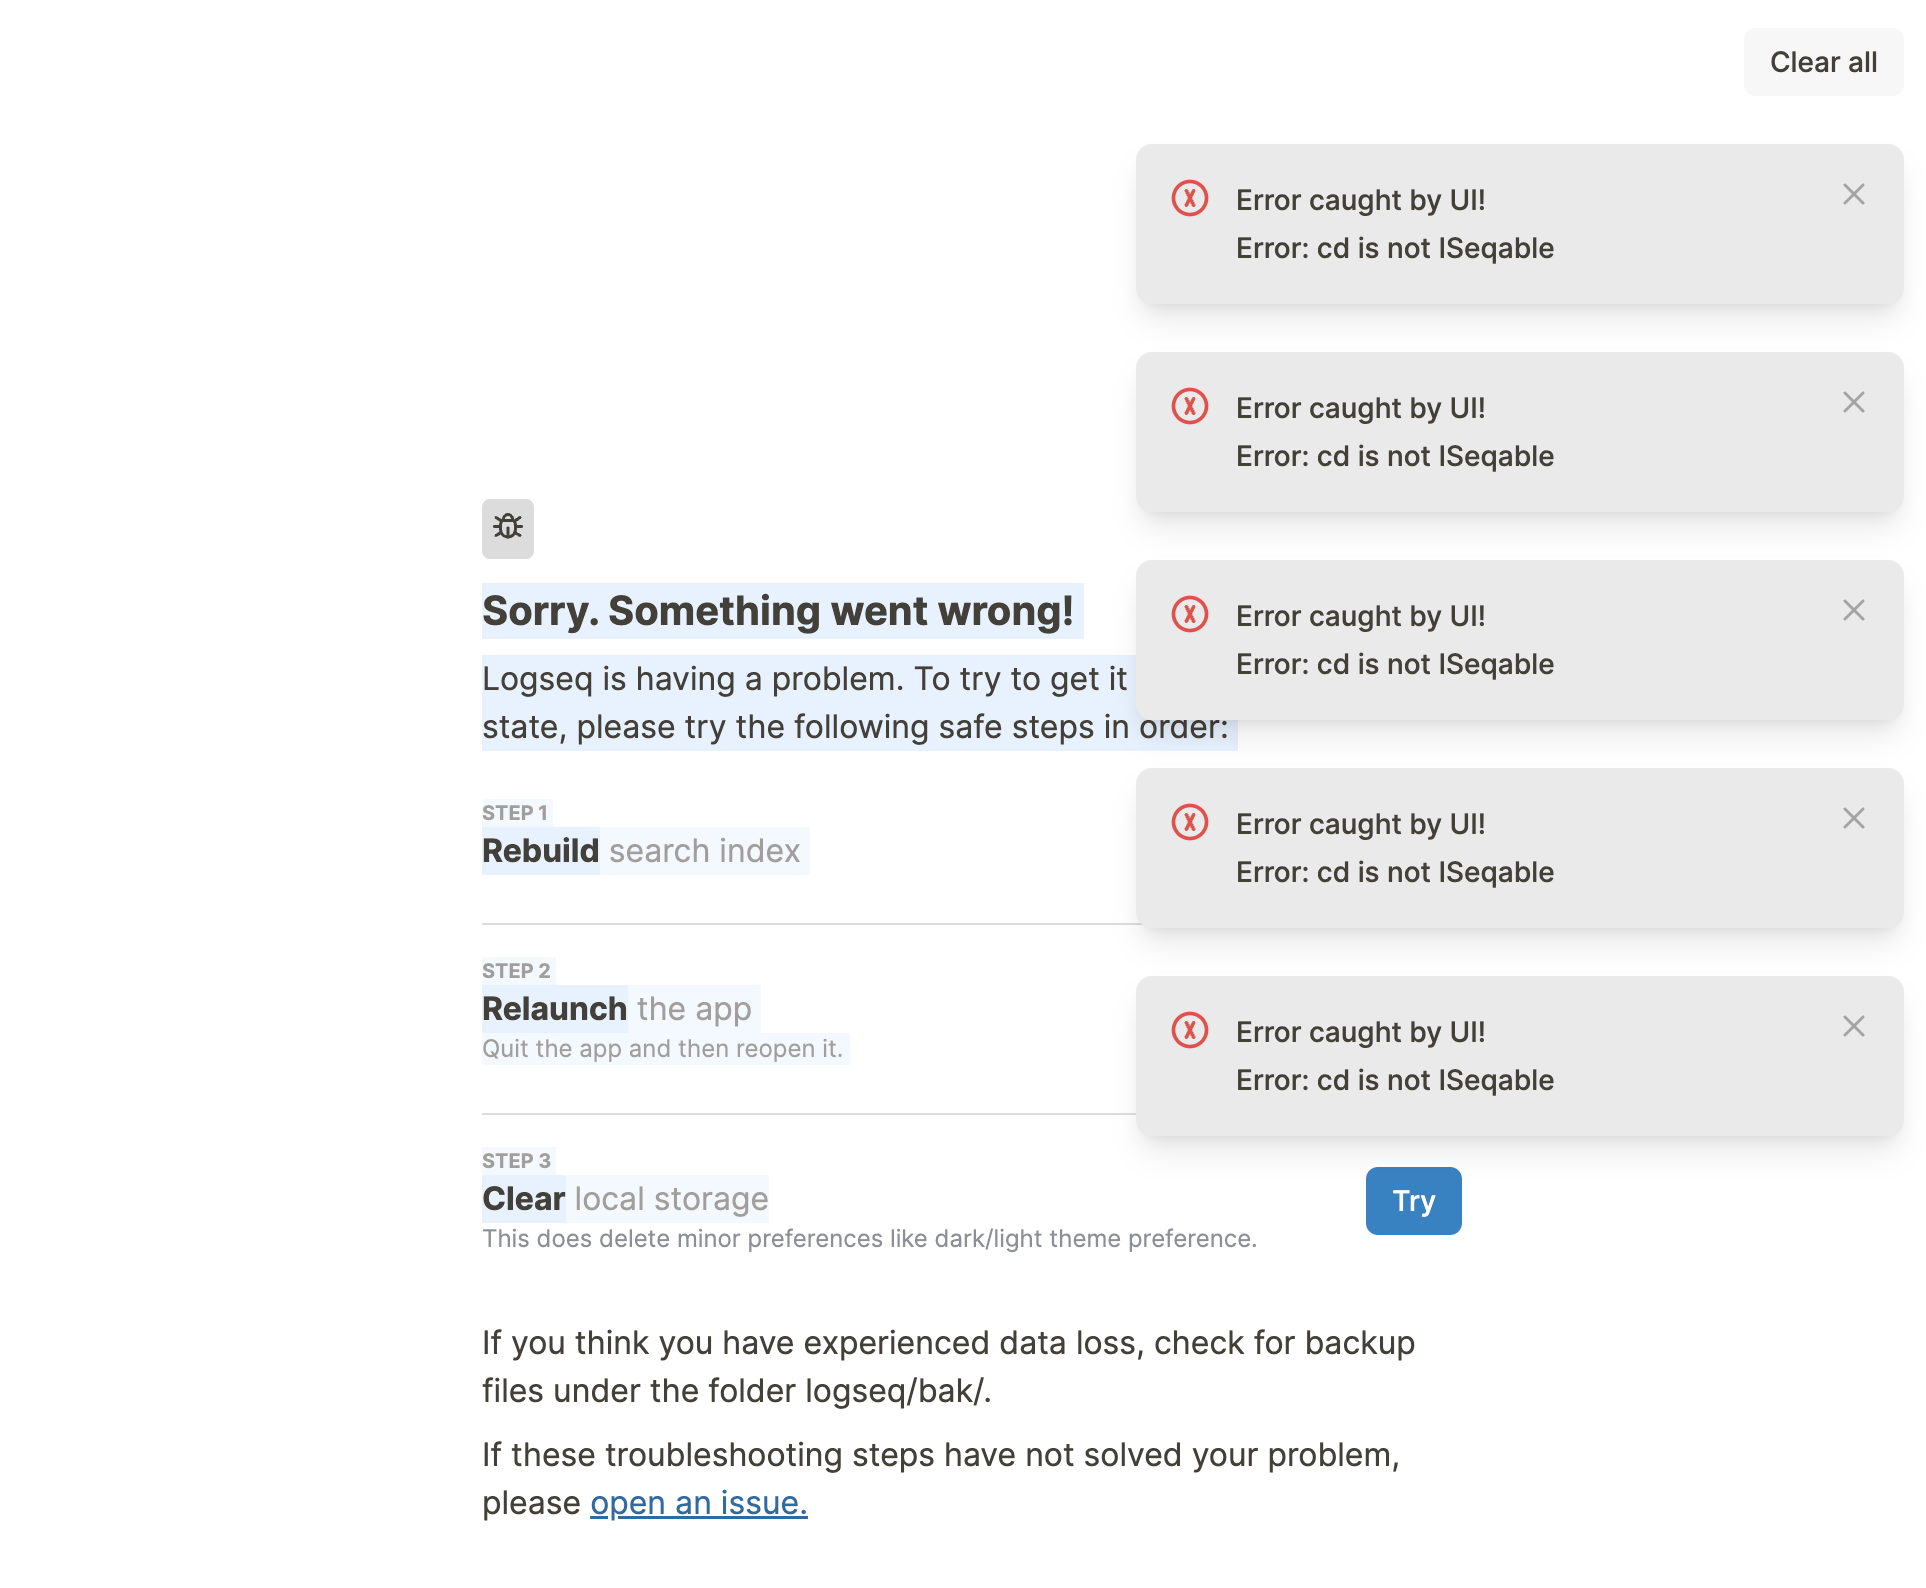
Task: Click the bug icon above the error heading
Action: point(507,529)
